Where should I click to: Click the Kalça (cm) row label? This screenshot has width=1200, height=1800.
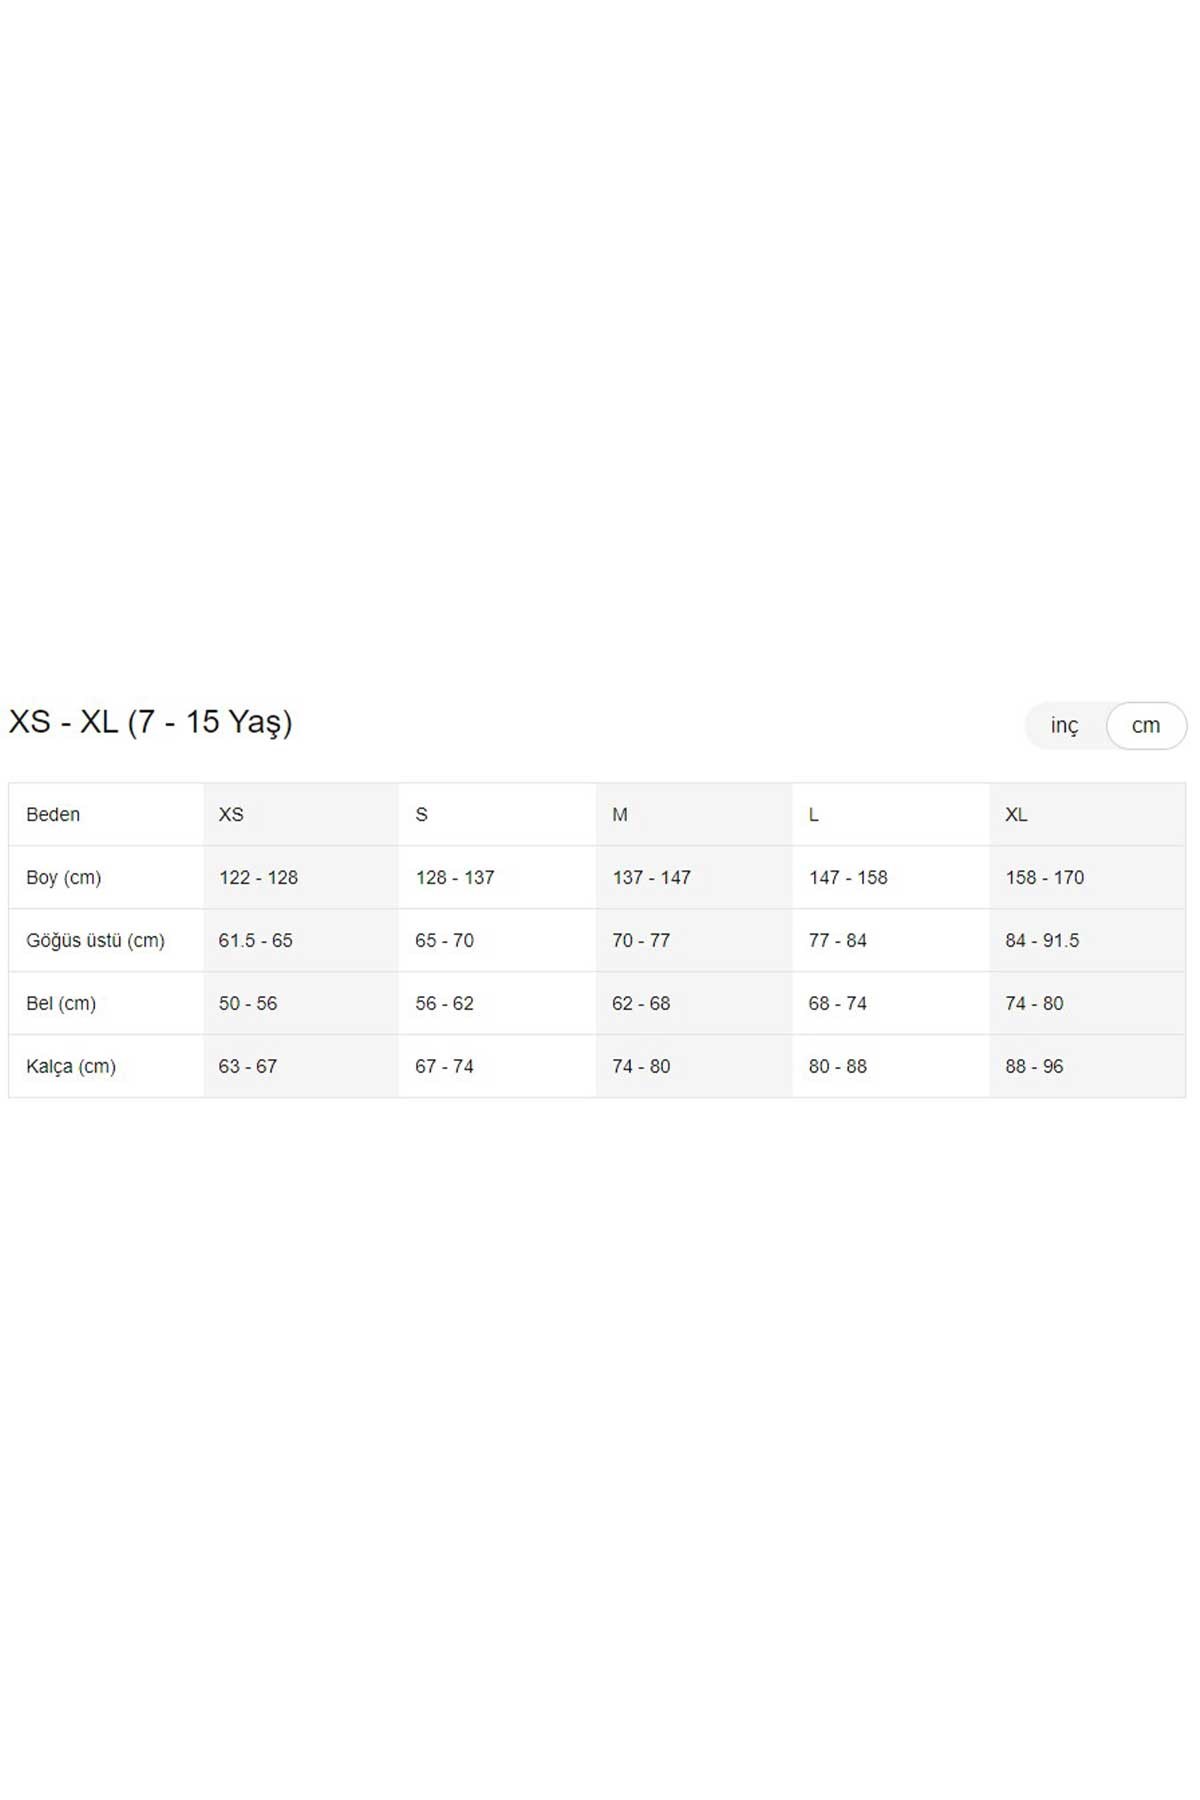(x=71, y=1067)
